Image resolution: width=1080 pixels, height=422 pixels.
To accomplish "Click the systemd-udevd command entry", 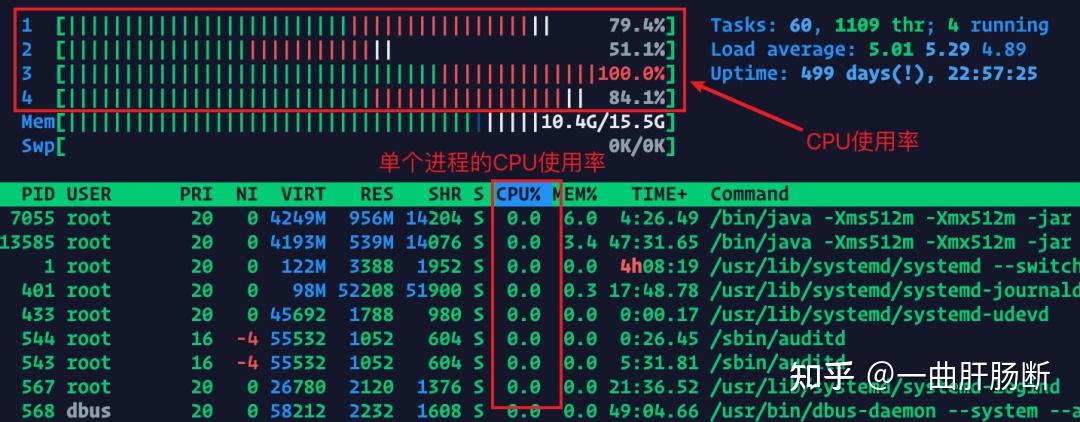I will (x=880, y=315).
